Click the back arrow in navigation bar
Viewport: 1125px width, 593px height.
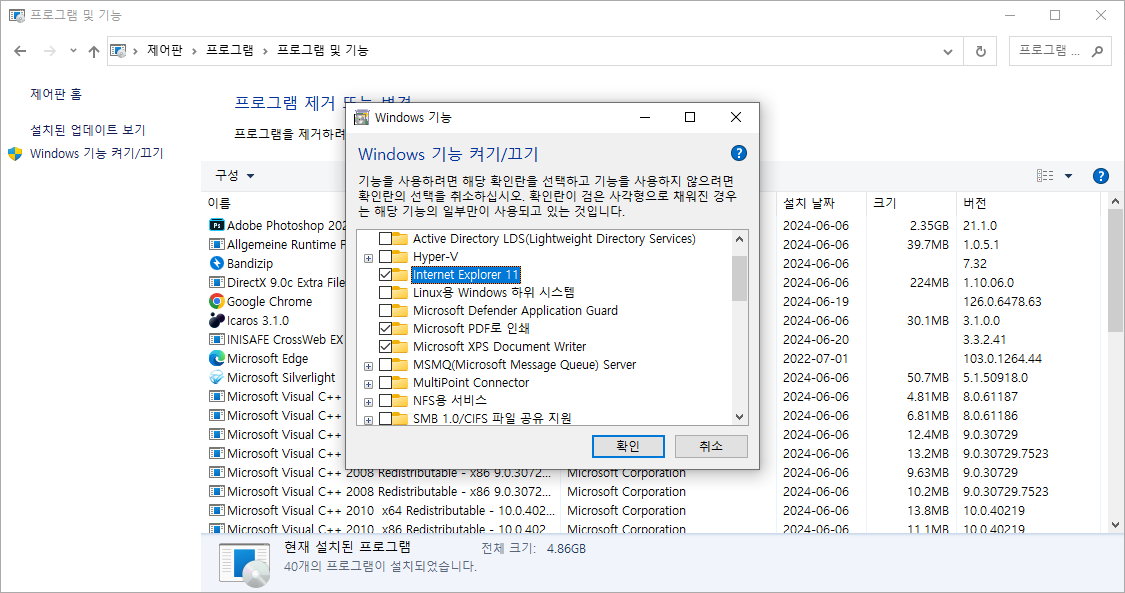[20, 51]
